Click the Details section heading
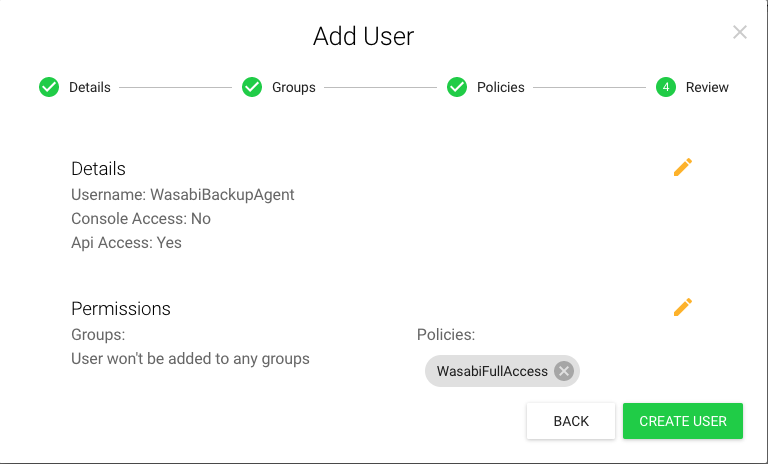The image size is (768, 464). pyautogui.click(x=98, y=169)
